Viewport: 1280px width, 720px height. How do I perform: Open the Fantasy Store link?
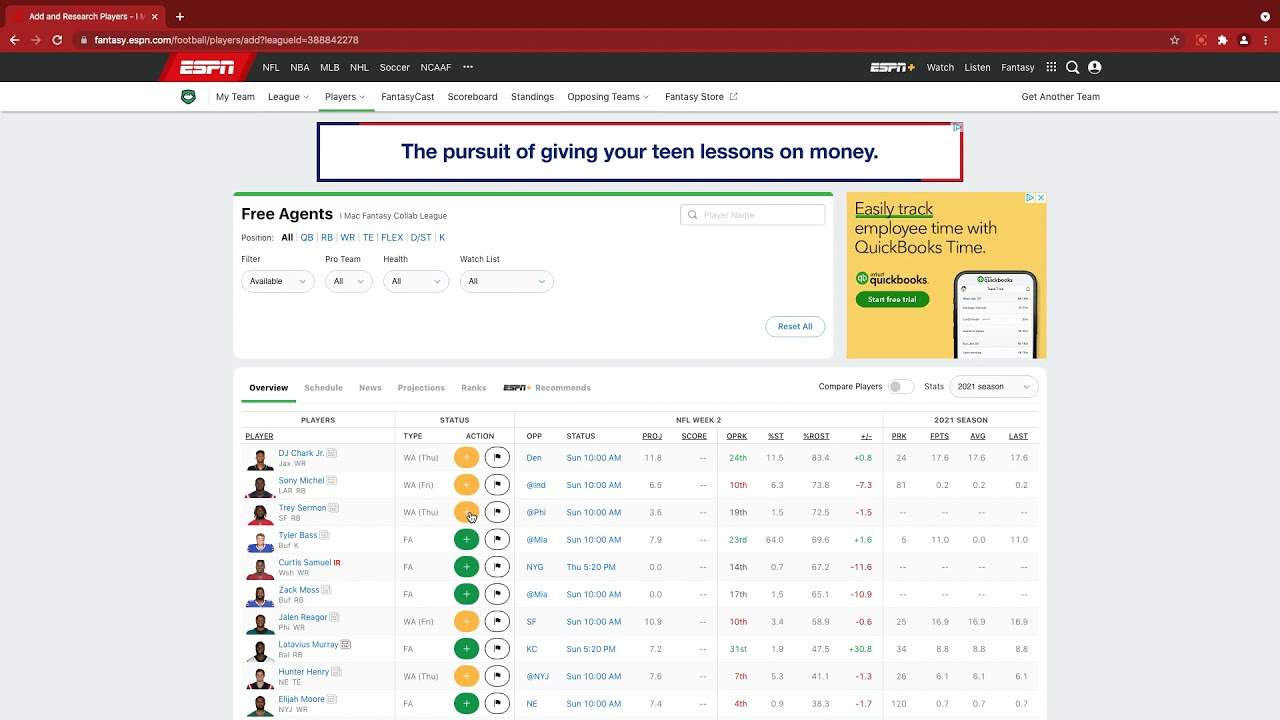pos(701,97)
